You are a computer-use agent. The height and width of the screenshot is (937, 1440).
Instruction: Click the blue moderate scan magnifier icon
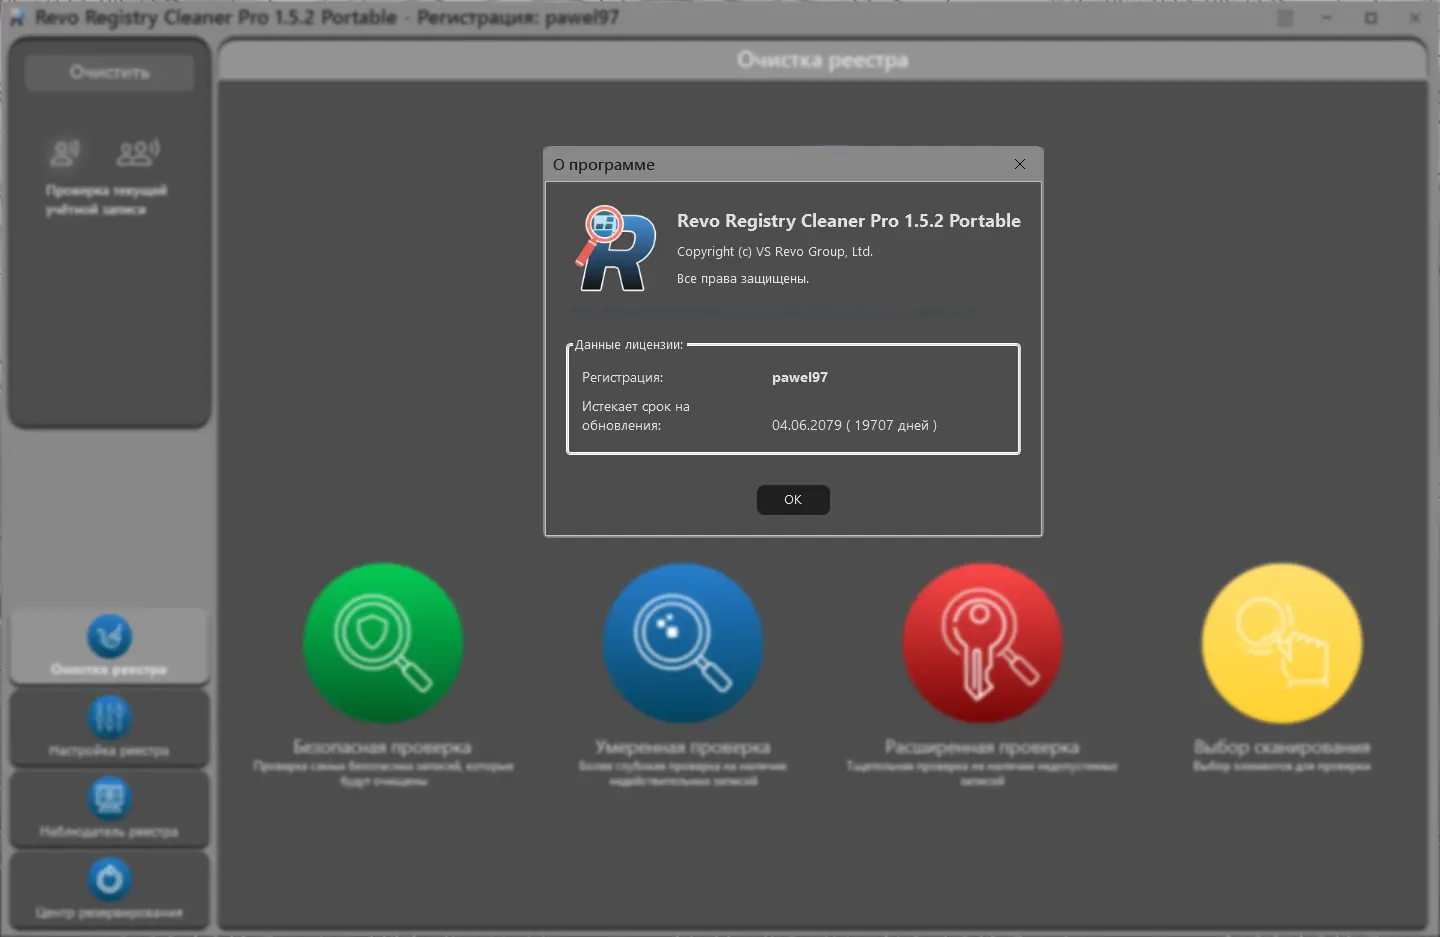683,643
